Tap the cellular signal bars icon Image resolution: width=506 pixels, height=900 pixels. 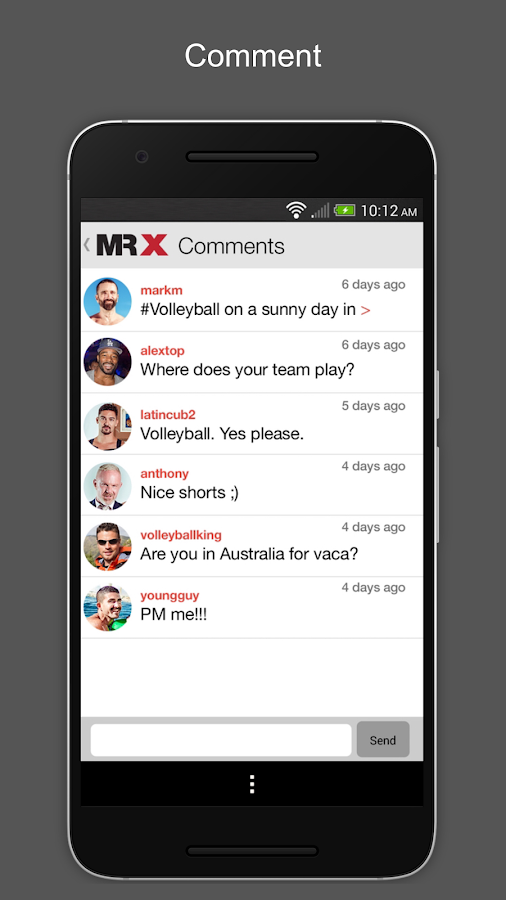coord(320,211)
